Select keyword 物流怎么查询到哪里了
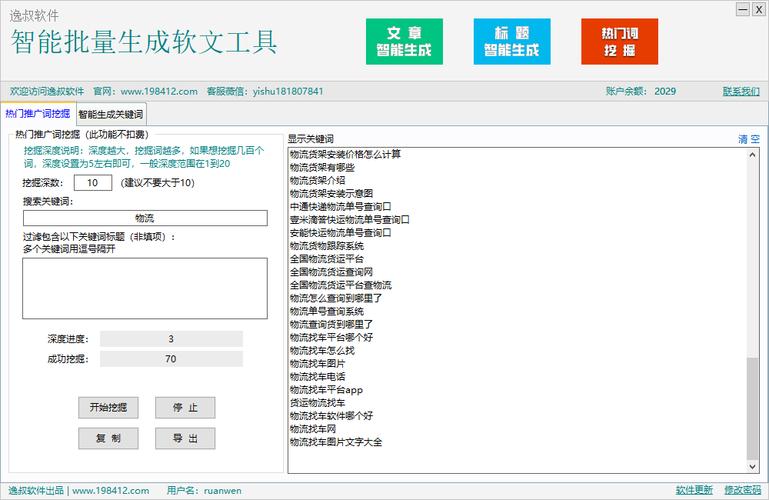The width and height of the screenshot is (769, 500). coord(336,298)
